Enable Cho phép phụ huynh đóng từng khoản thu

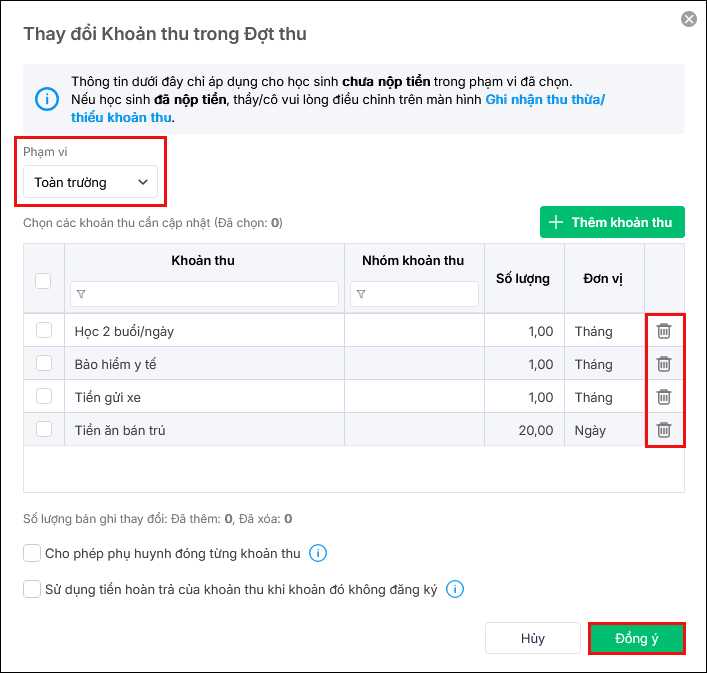click(x=32, y=553)
